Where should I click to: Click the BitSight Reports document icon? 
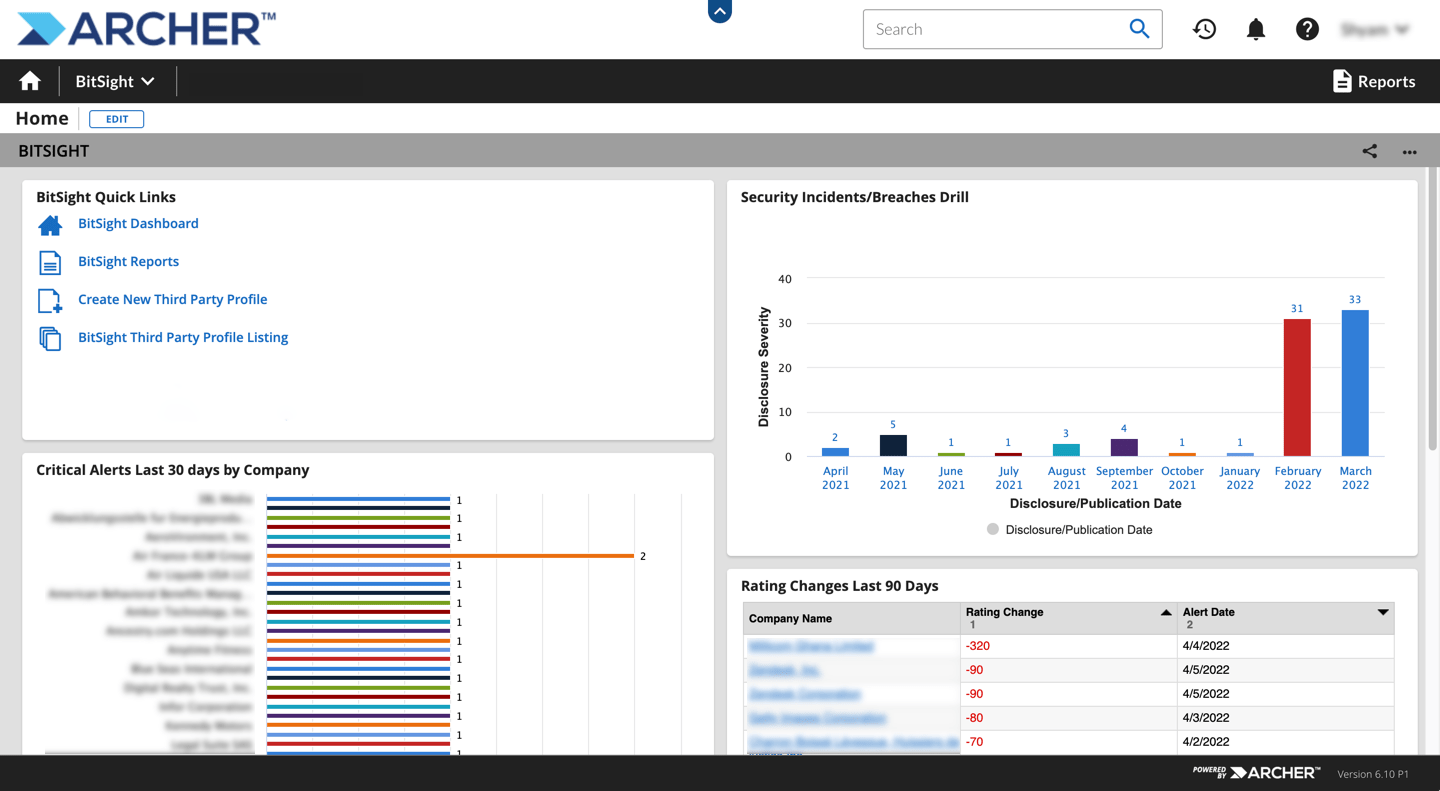click(x=50, y=261)
